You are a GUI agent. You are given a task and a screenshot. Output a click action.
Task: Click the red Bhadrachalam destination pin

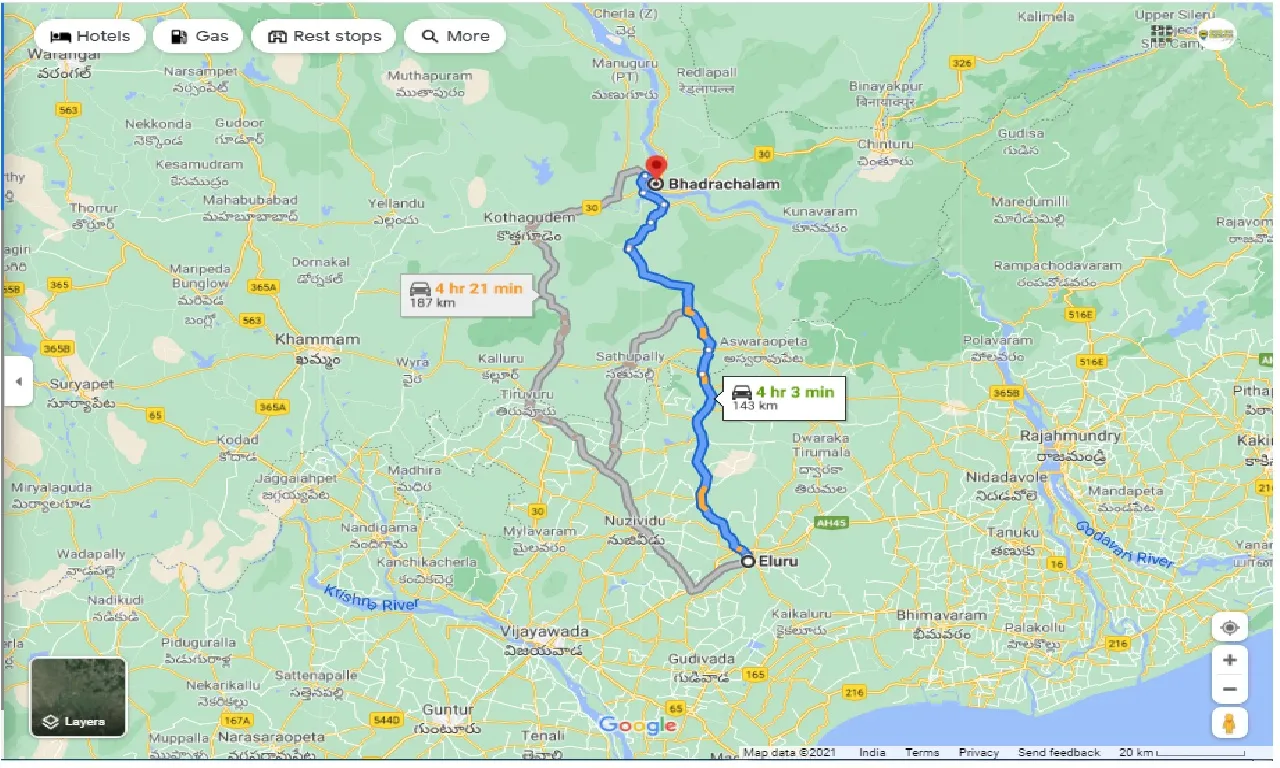tap(655, 168)
